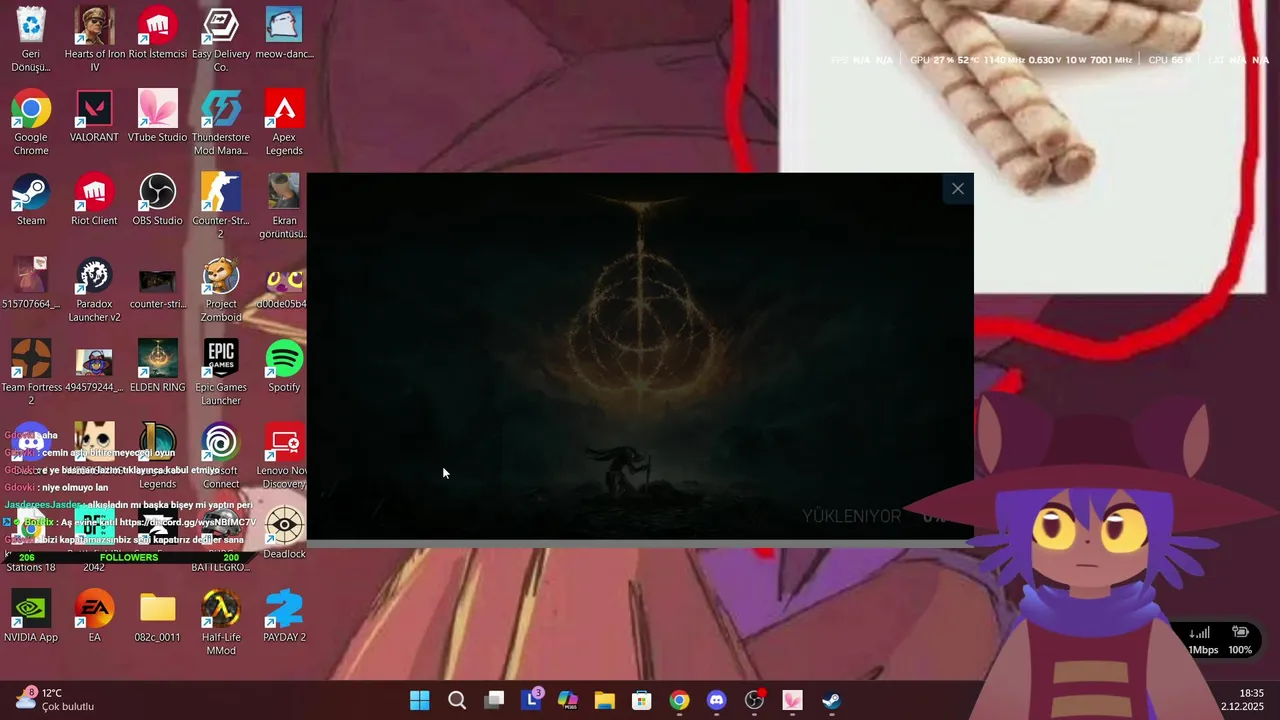Launch the ELDEN RING desktop shortcut

[157, 367]
